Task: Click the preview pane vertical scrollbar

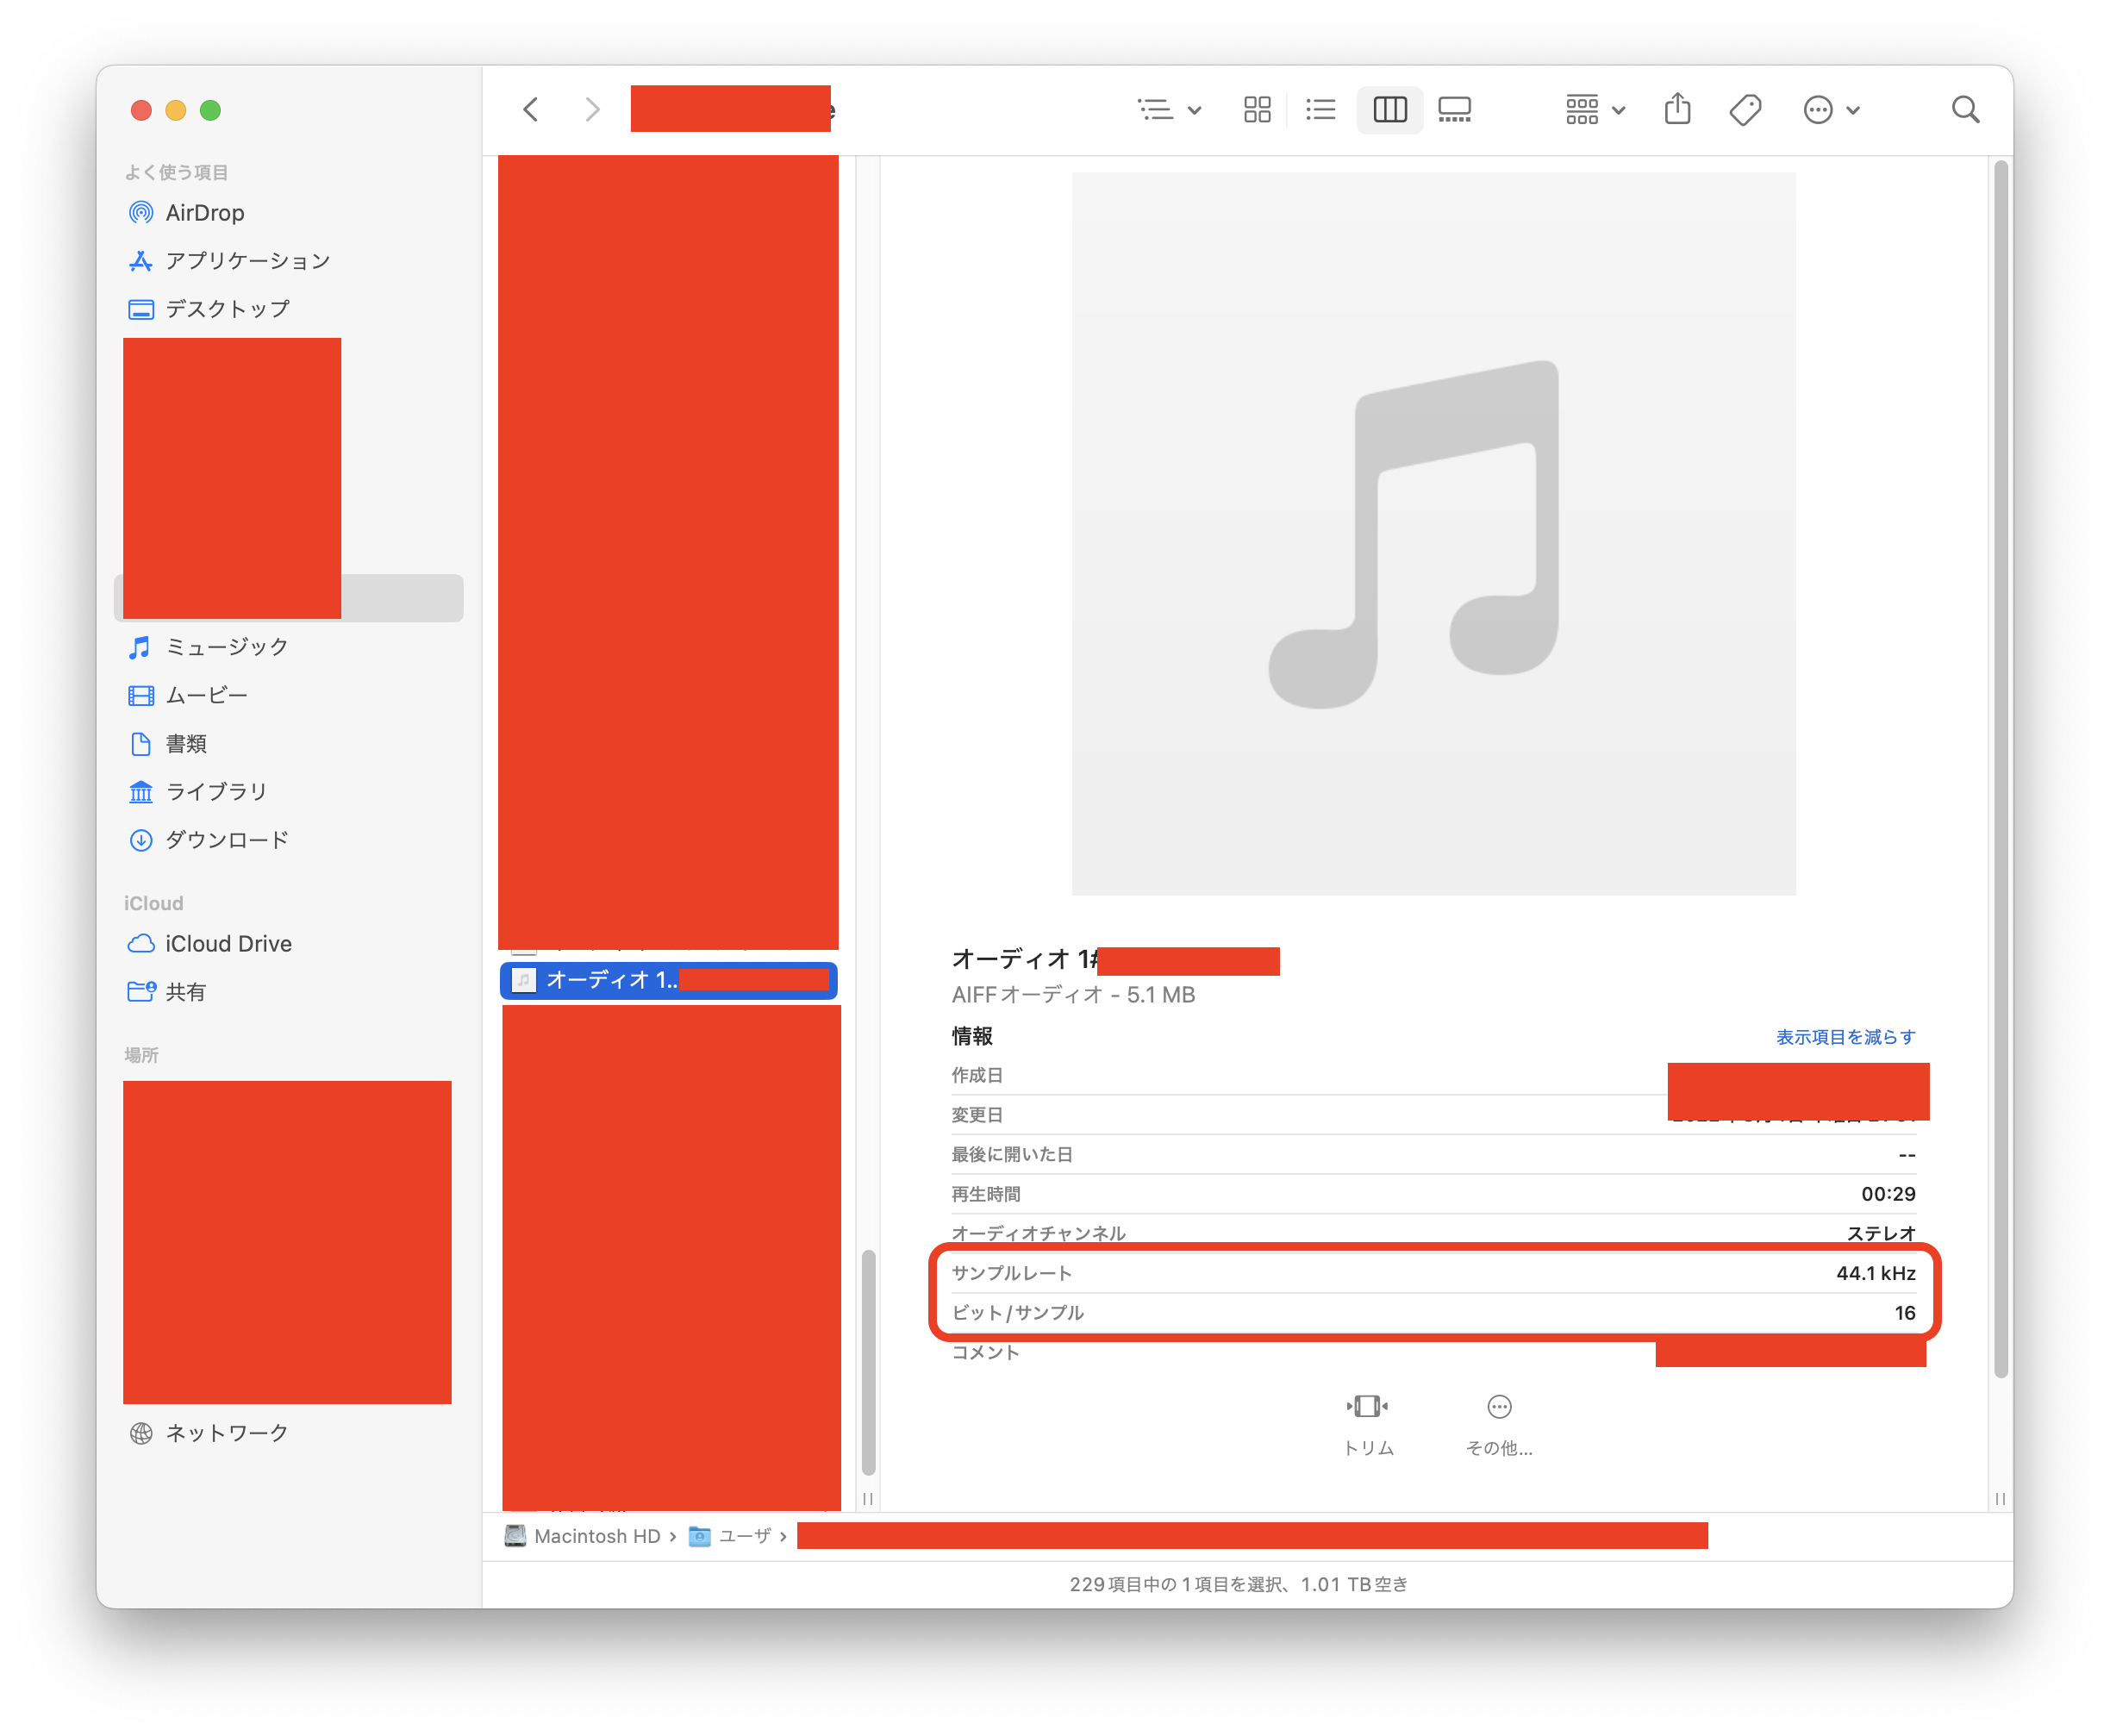Action: click(2000, 770)
